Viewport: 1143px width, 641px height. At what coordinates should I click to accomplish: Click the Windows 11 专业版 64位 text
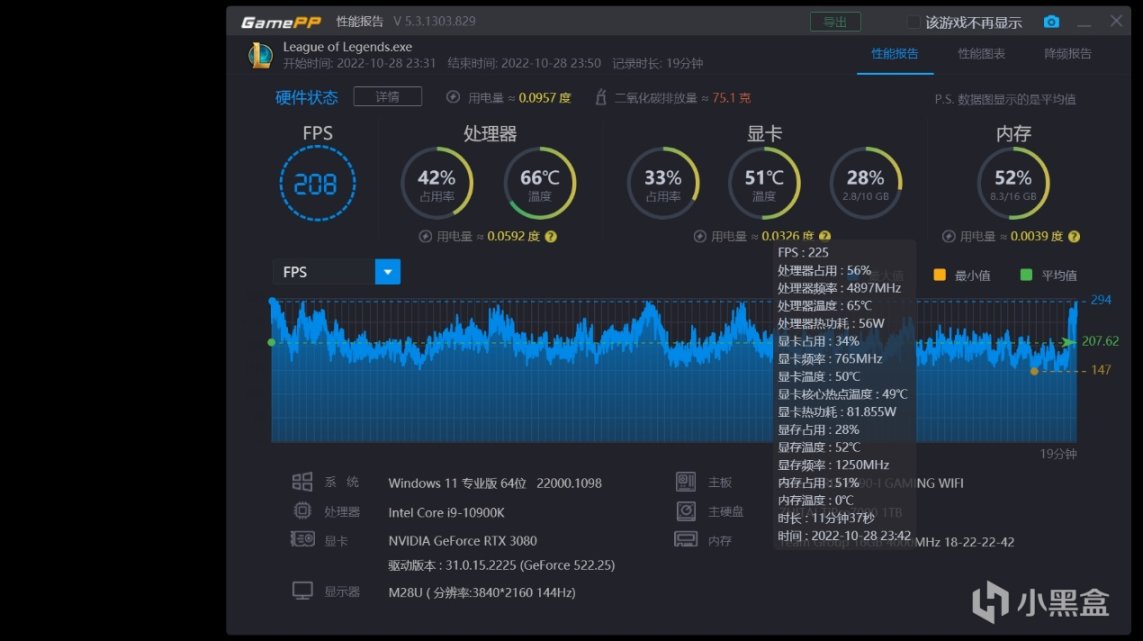coord(457,483)
